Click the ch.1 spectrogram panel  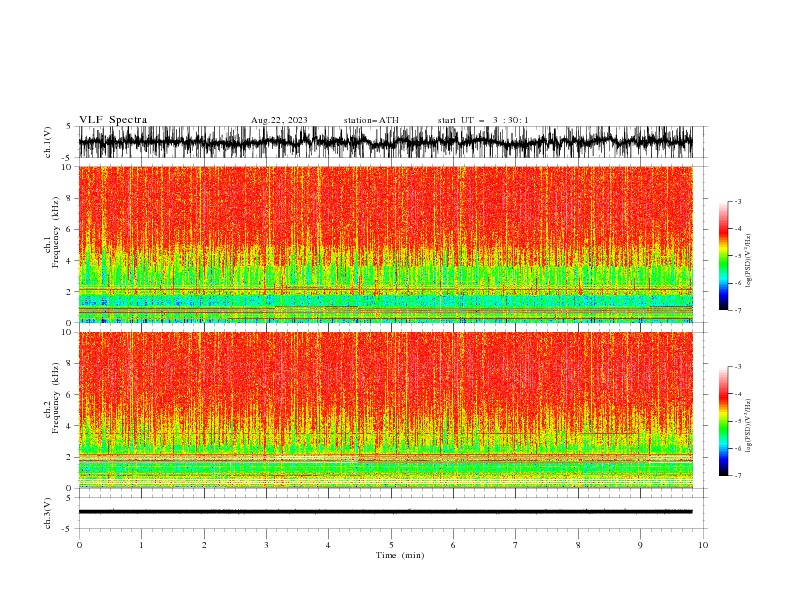(x=385, y=244)
